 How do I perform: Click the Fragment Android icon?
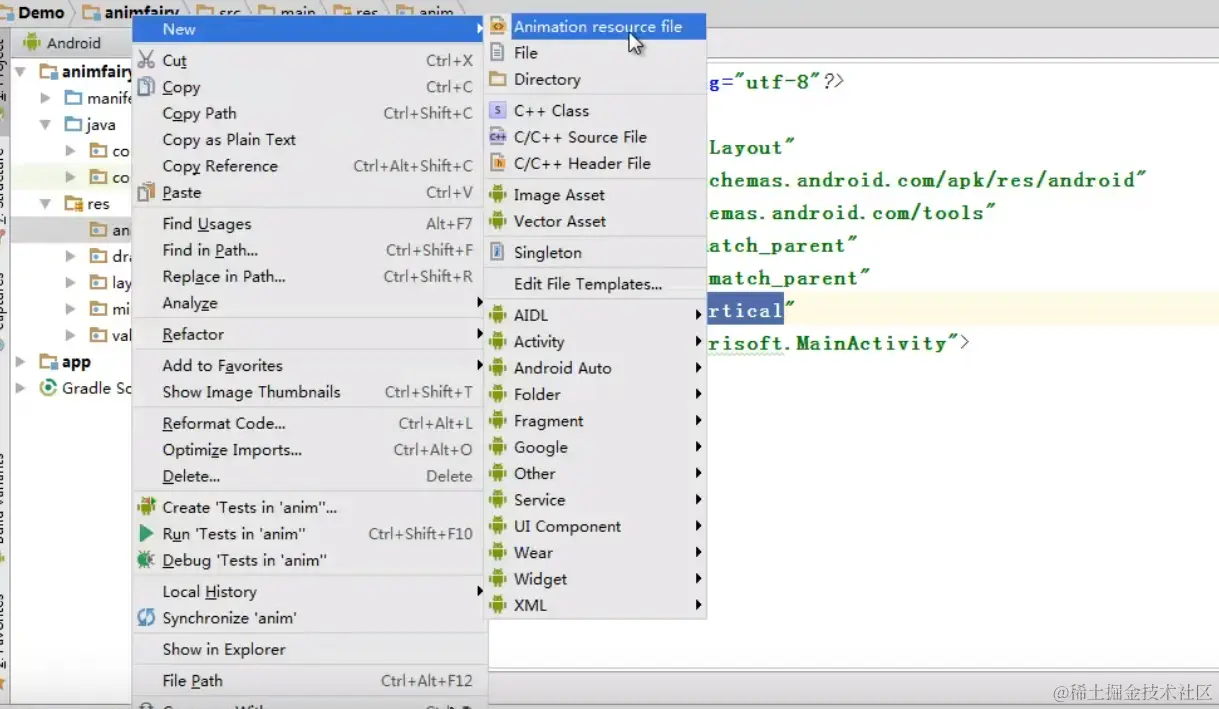click(498, 421)
